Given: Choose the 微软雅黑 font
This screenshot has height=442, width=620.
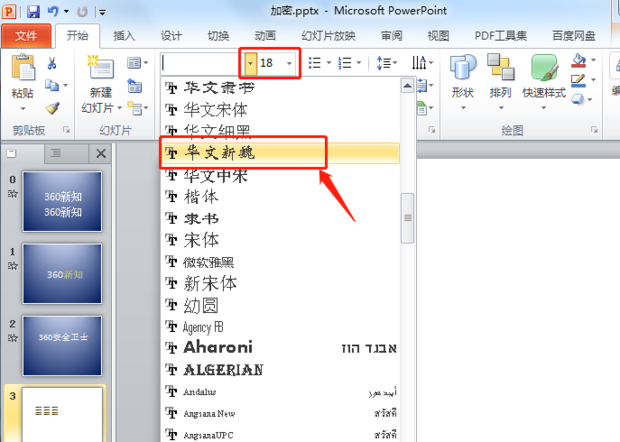Looking at the screenshot, I should click(x=208, y=262).
